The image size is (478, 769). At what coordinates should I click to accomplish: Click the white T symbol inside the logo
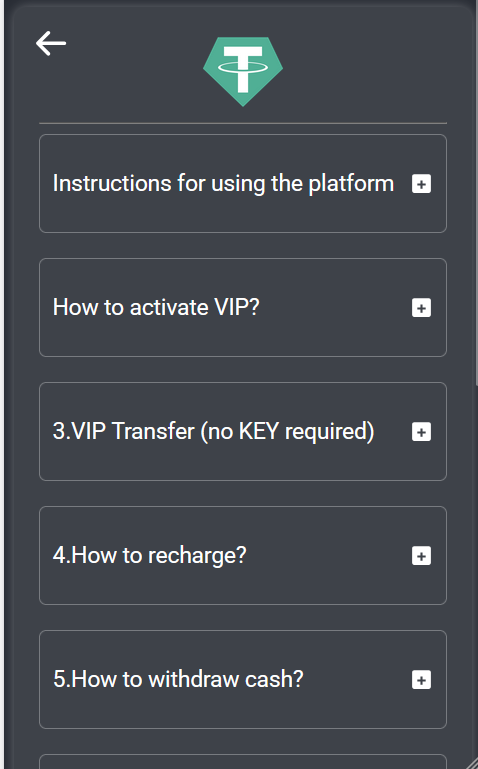pyautogui.click(x=243, y=69)
